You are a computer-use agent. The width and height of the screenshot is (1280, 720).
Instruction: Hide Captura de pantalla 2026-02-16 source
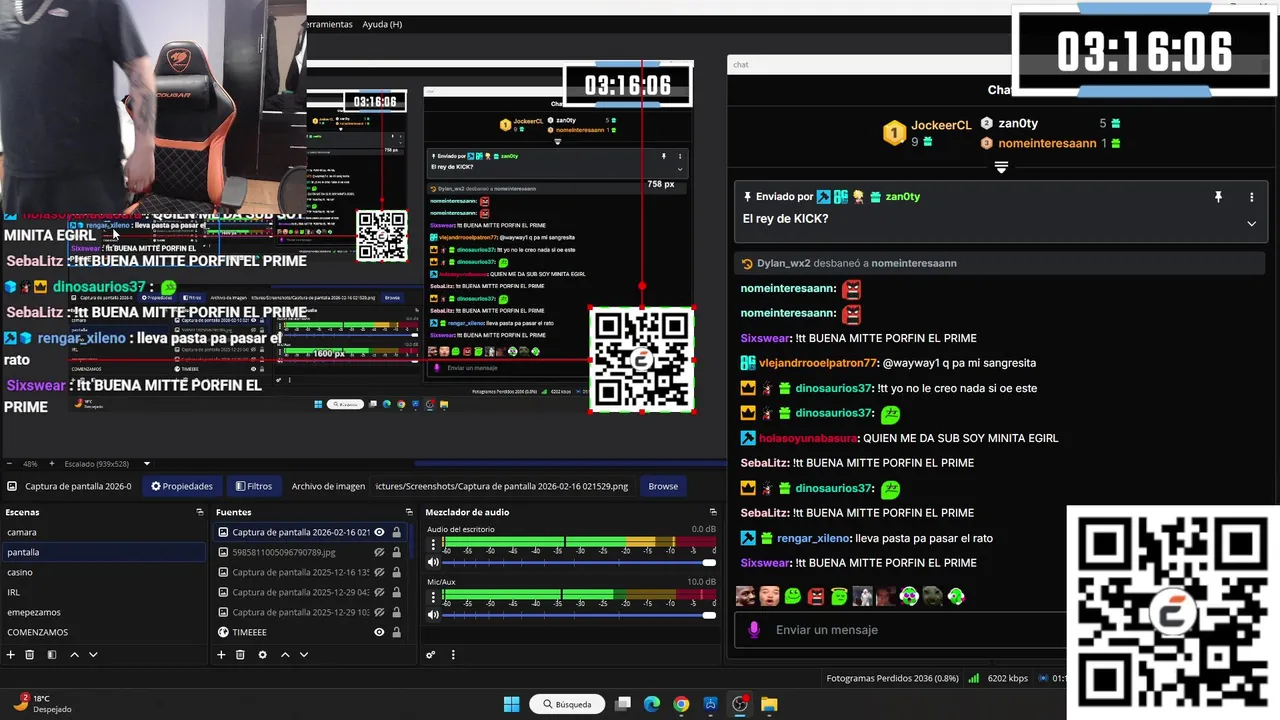pyautogui.click(x=379, y=532)
